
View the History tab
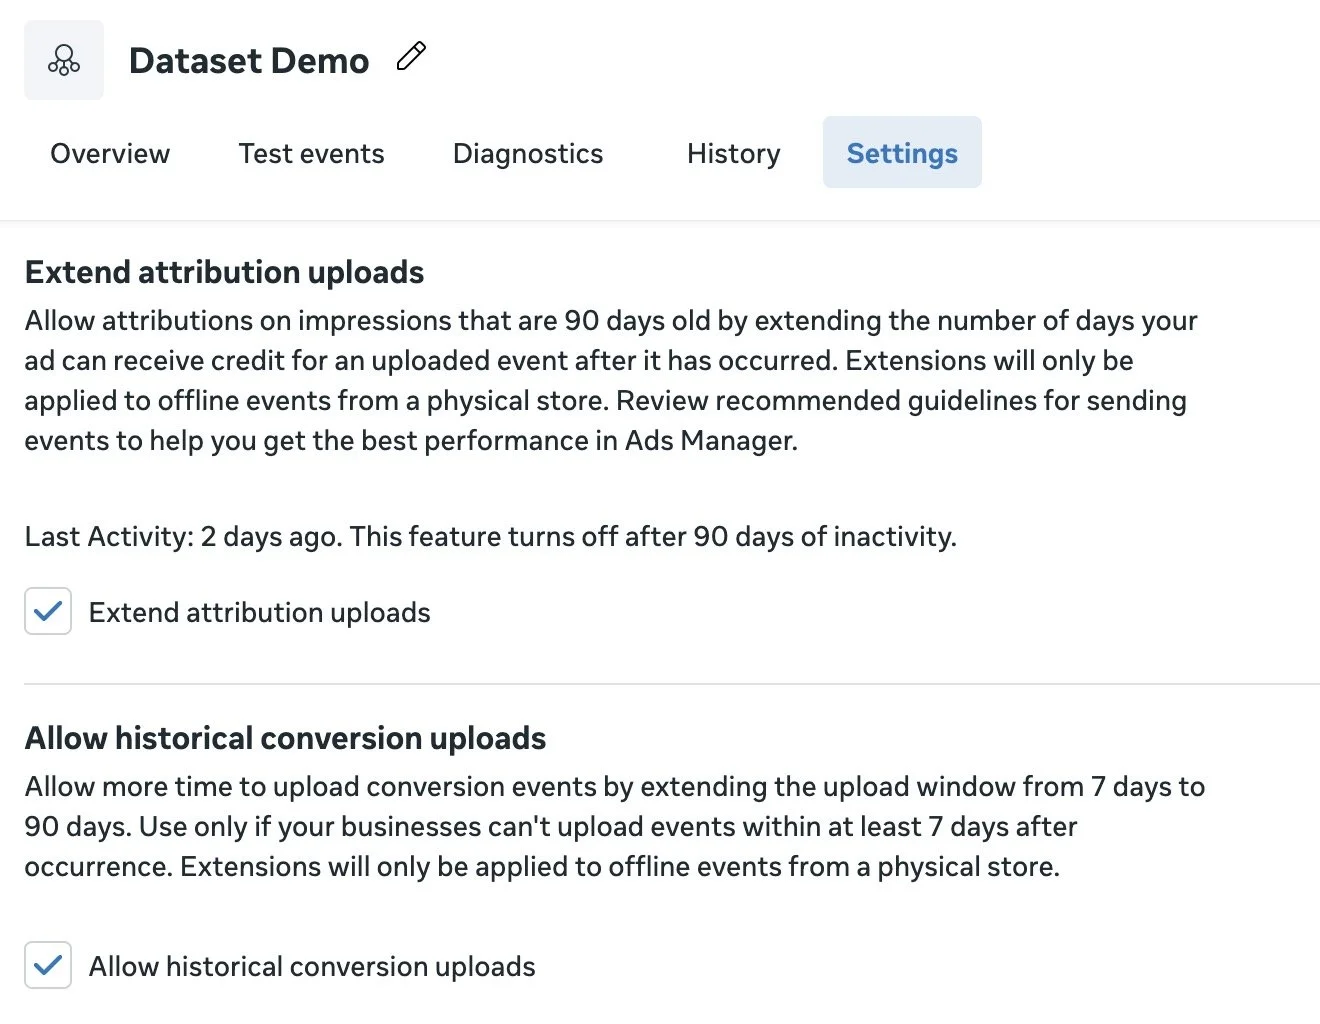point(733,153)
